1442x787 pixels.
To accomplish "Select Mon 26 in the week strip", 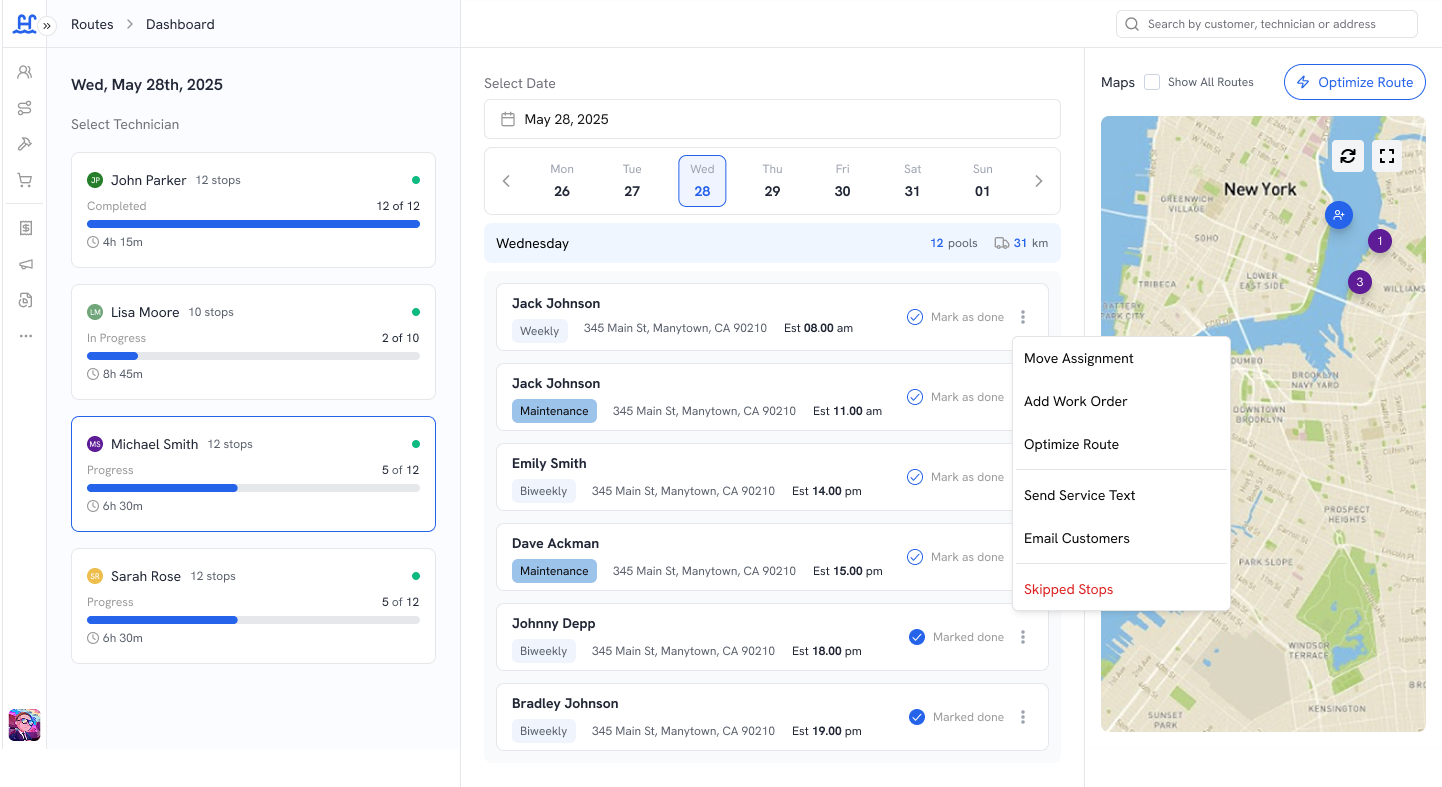I will pyautogui.click(x=562, y=181).
